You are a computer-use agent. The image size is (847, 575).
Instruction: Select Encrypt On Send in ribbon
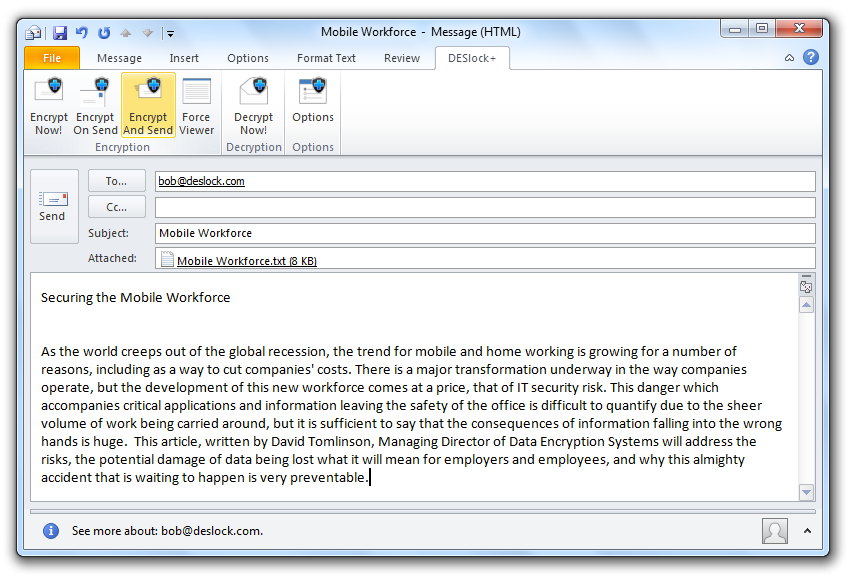point(95,106)
